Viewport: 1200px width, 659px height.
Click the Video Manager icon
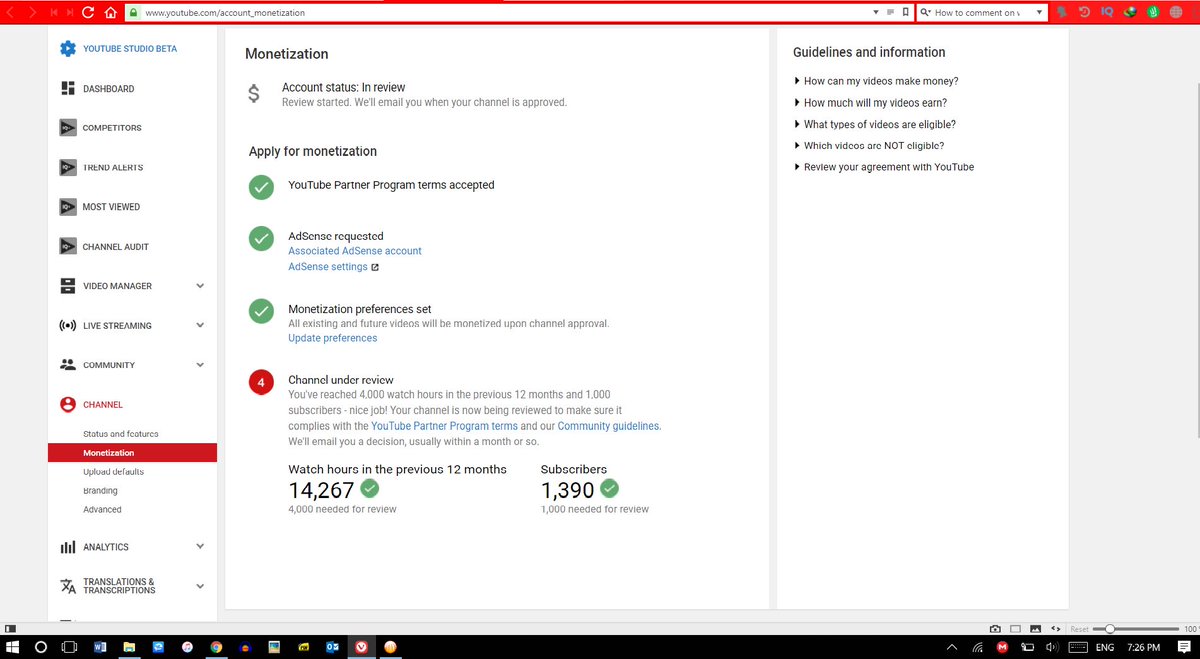point(68,286)
